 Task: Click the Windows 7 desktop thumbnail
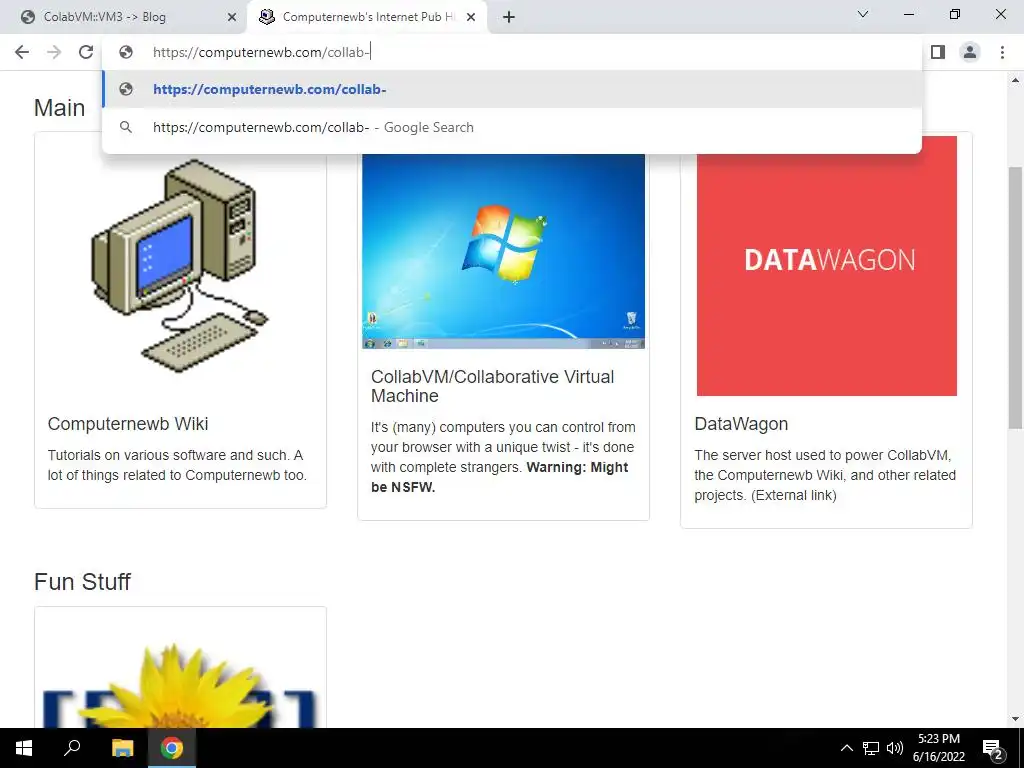tap(504, 251)
